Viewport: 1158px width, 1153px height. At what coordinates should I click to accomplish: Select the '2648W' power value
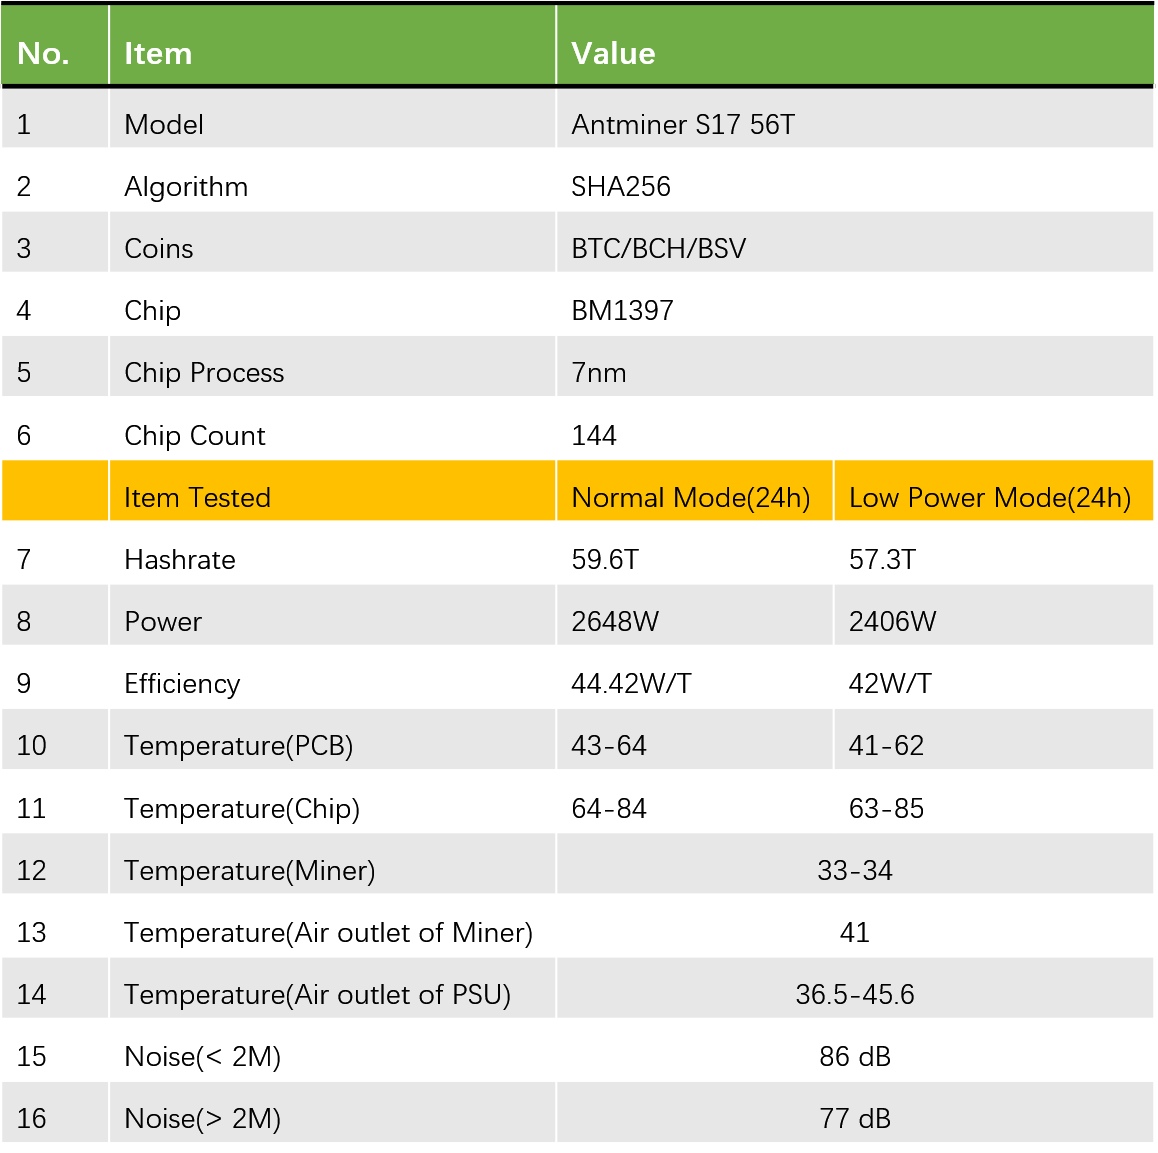(x=615, y=622)
